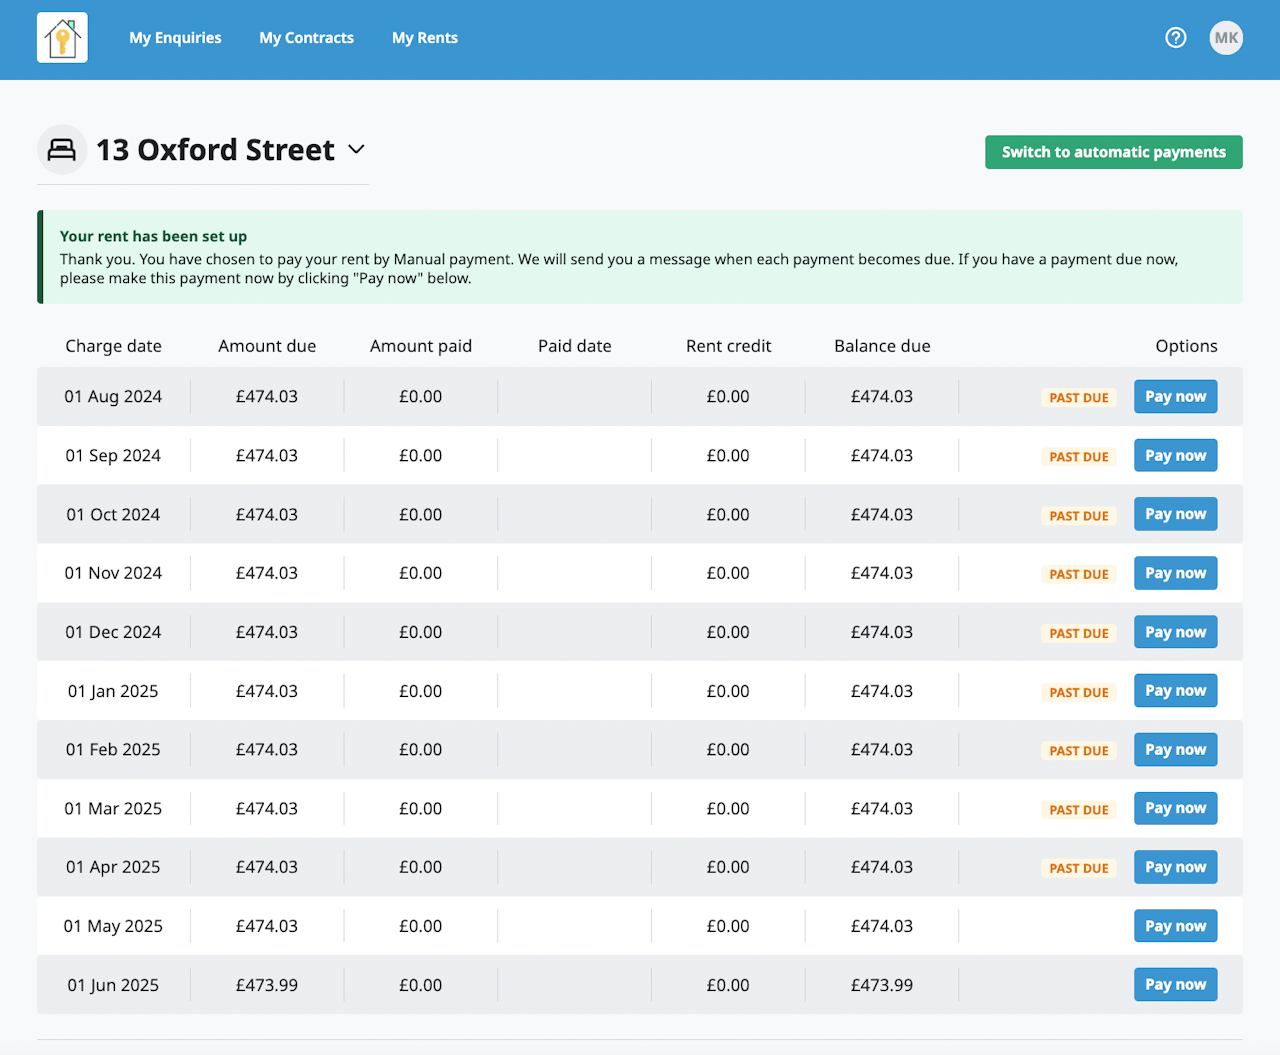
Task: Expand the 13 Oxford Street property dropdown
Action: click(x=356, y=150)
